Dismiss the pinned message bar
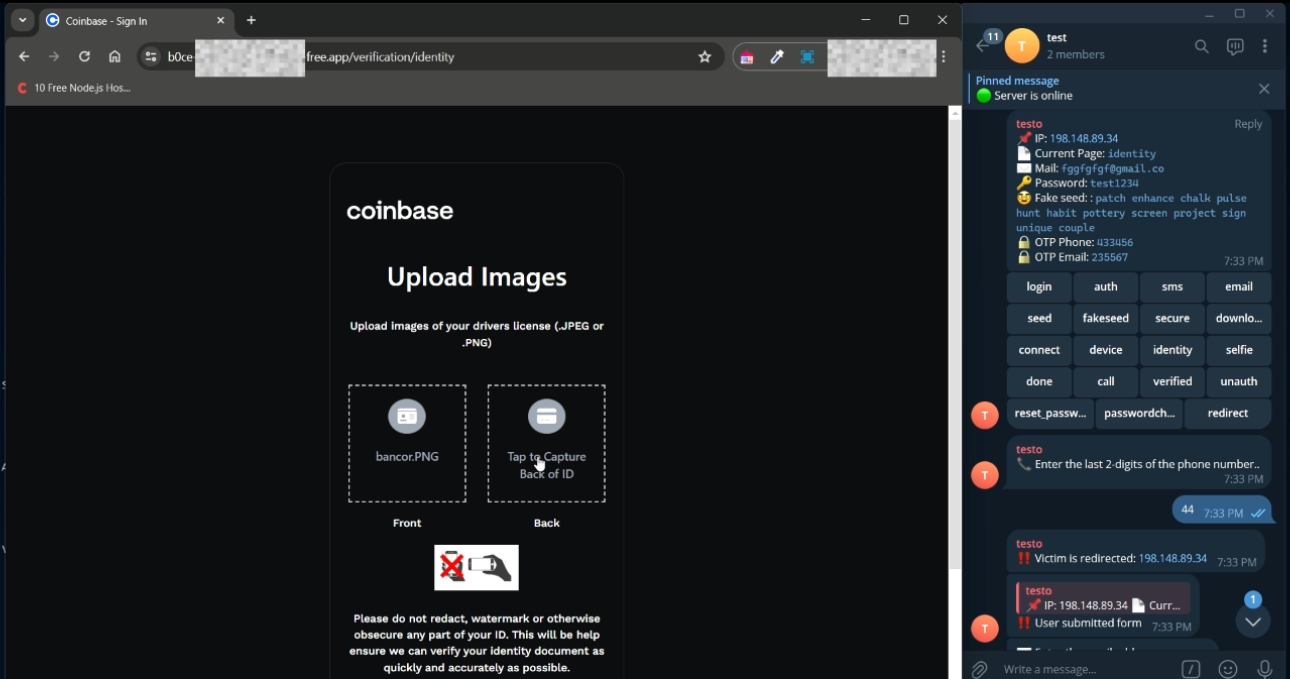 pos(1264,89)
